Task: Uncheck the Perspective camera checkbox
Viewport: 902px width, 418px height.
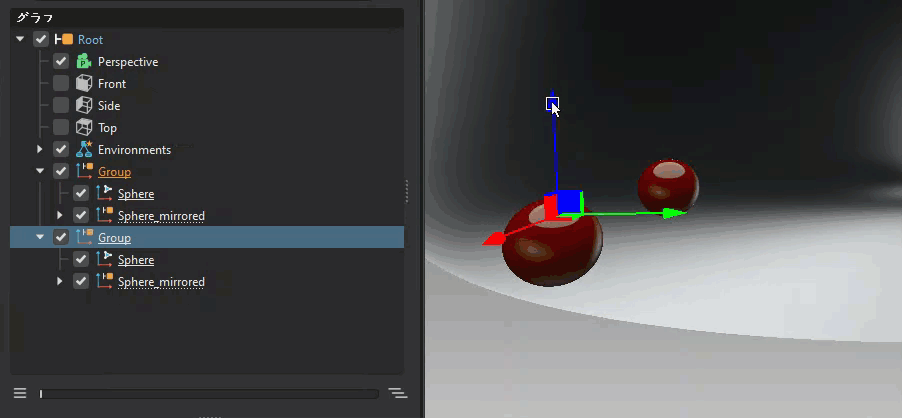Action: [x=61, y=61]
